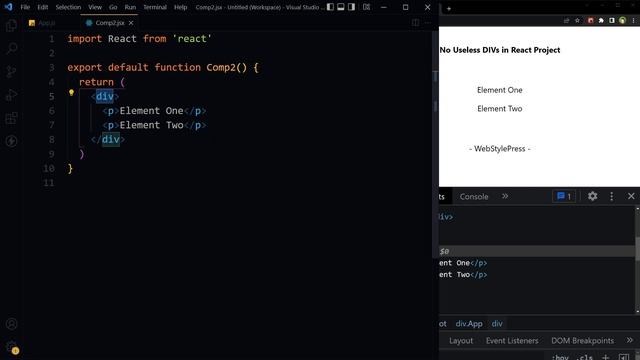
Task: Open DevTools customize three-dot menu
Action: click(611, 196)
